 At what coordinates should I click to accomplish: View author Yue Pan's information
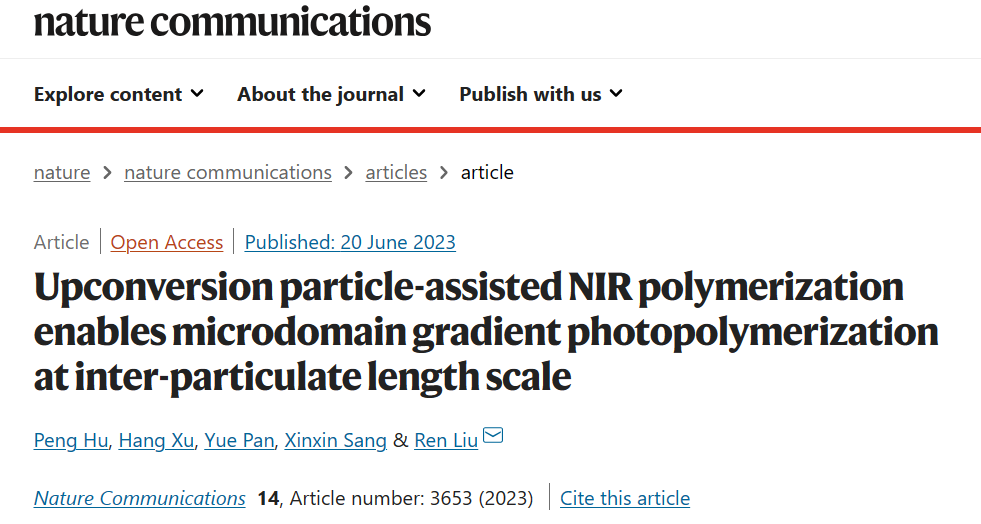[x=240, y=440]
